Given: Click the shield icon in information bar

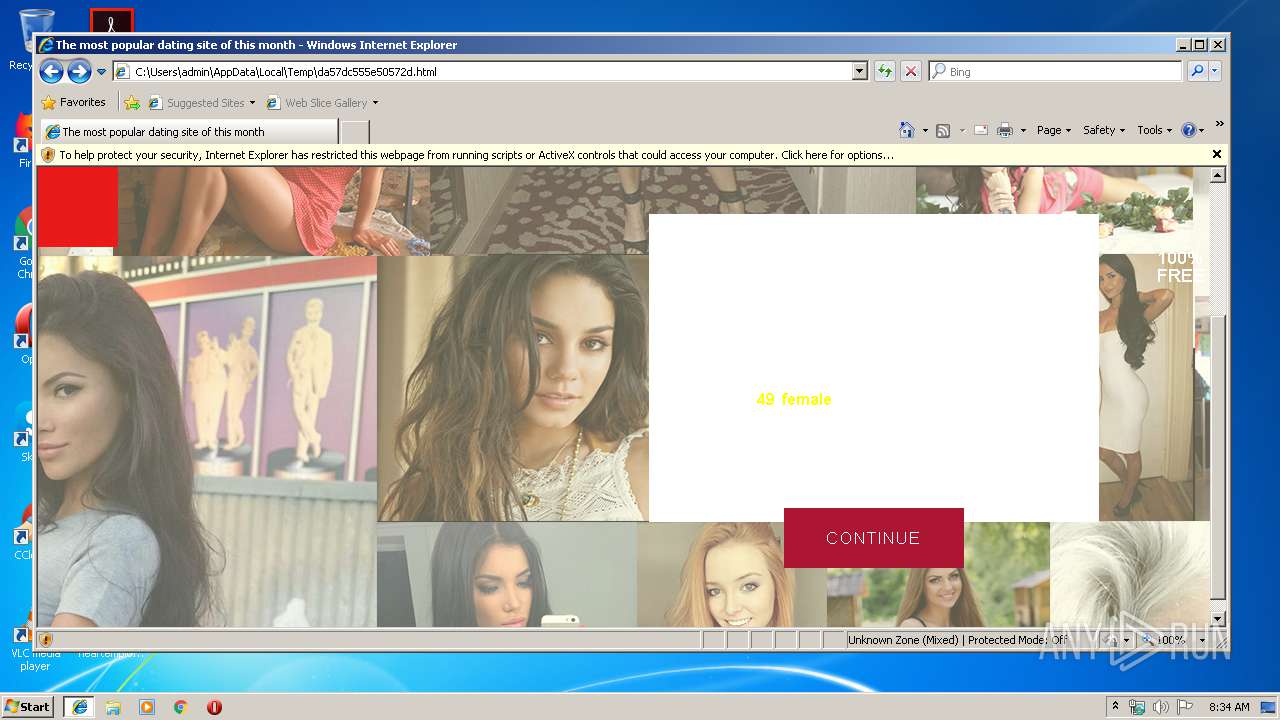Looking at the screenshot, I should (47, 155).
